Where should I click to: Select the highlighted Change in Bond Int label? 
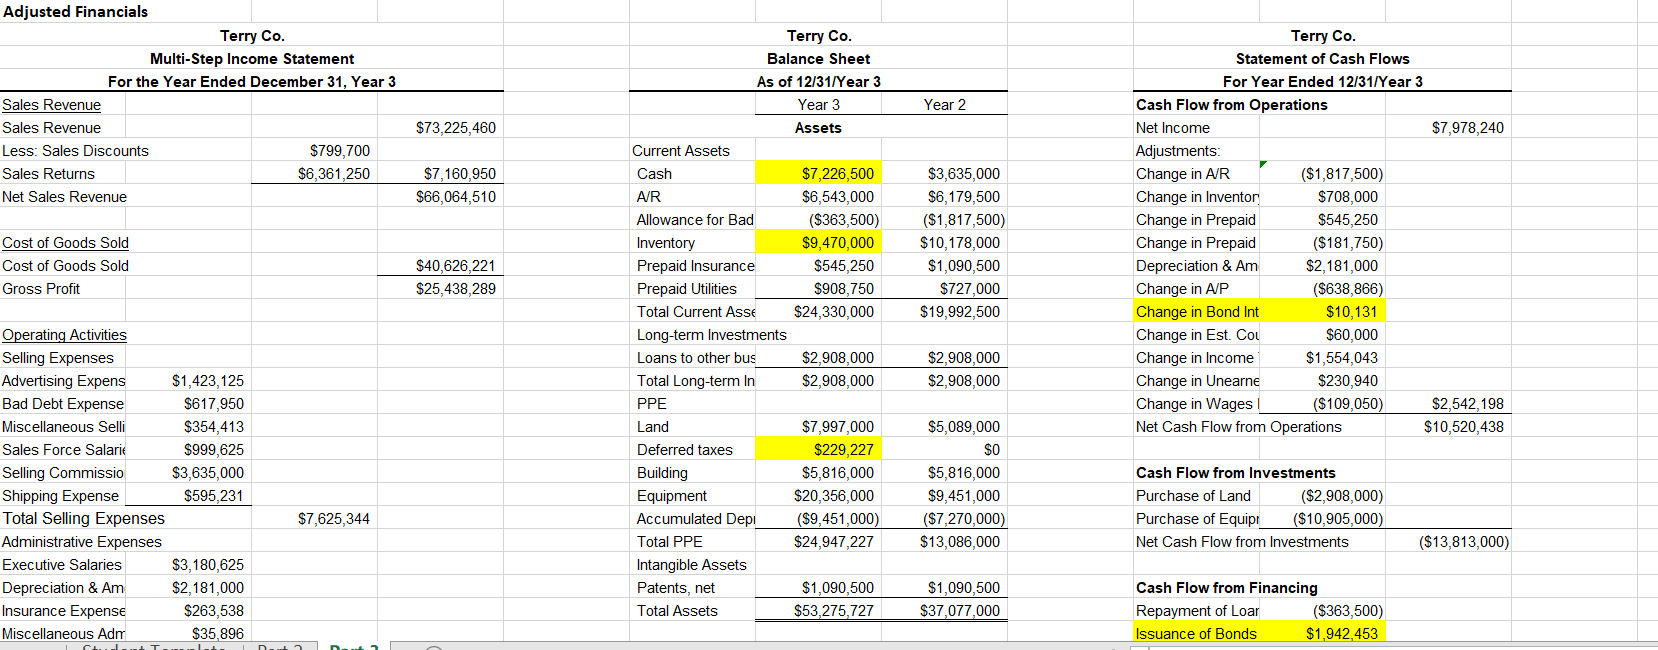click(x=1197, y=312)
